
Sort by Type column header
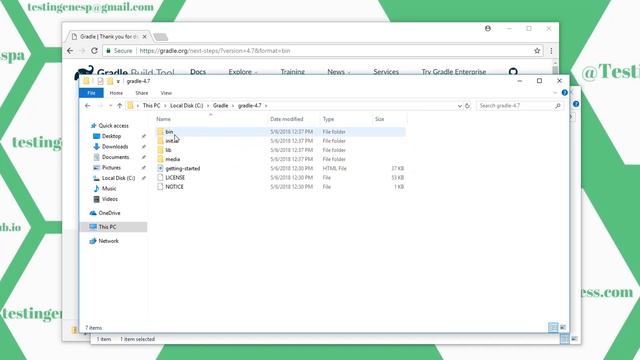coord(328,119)
